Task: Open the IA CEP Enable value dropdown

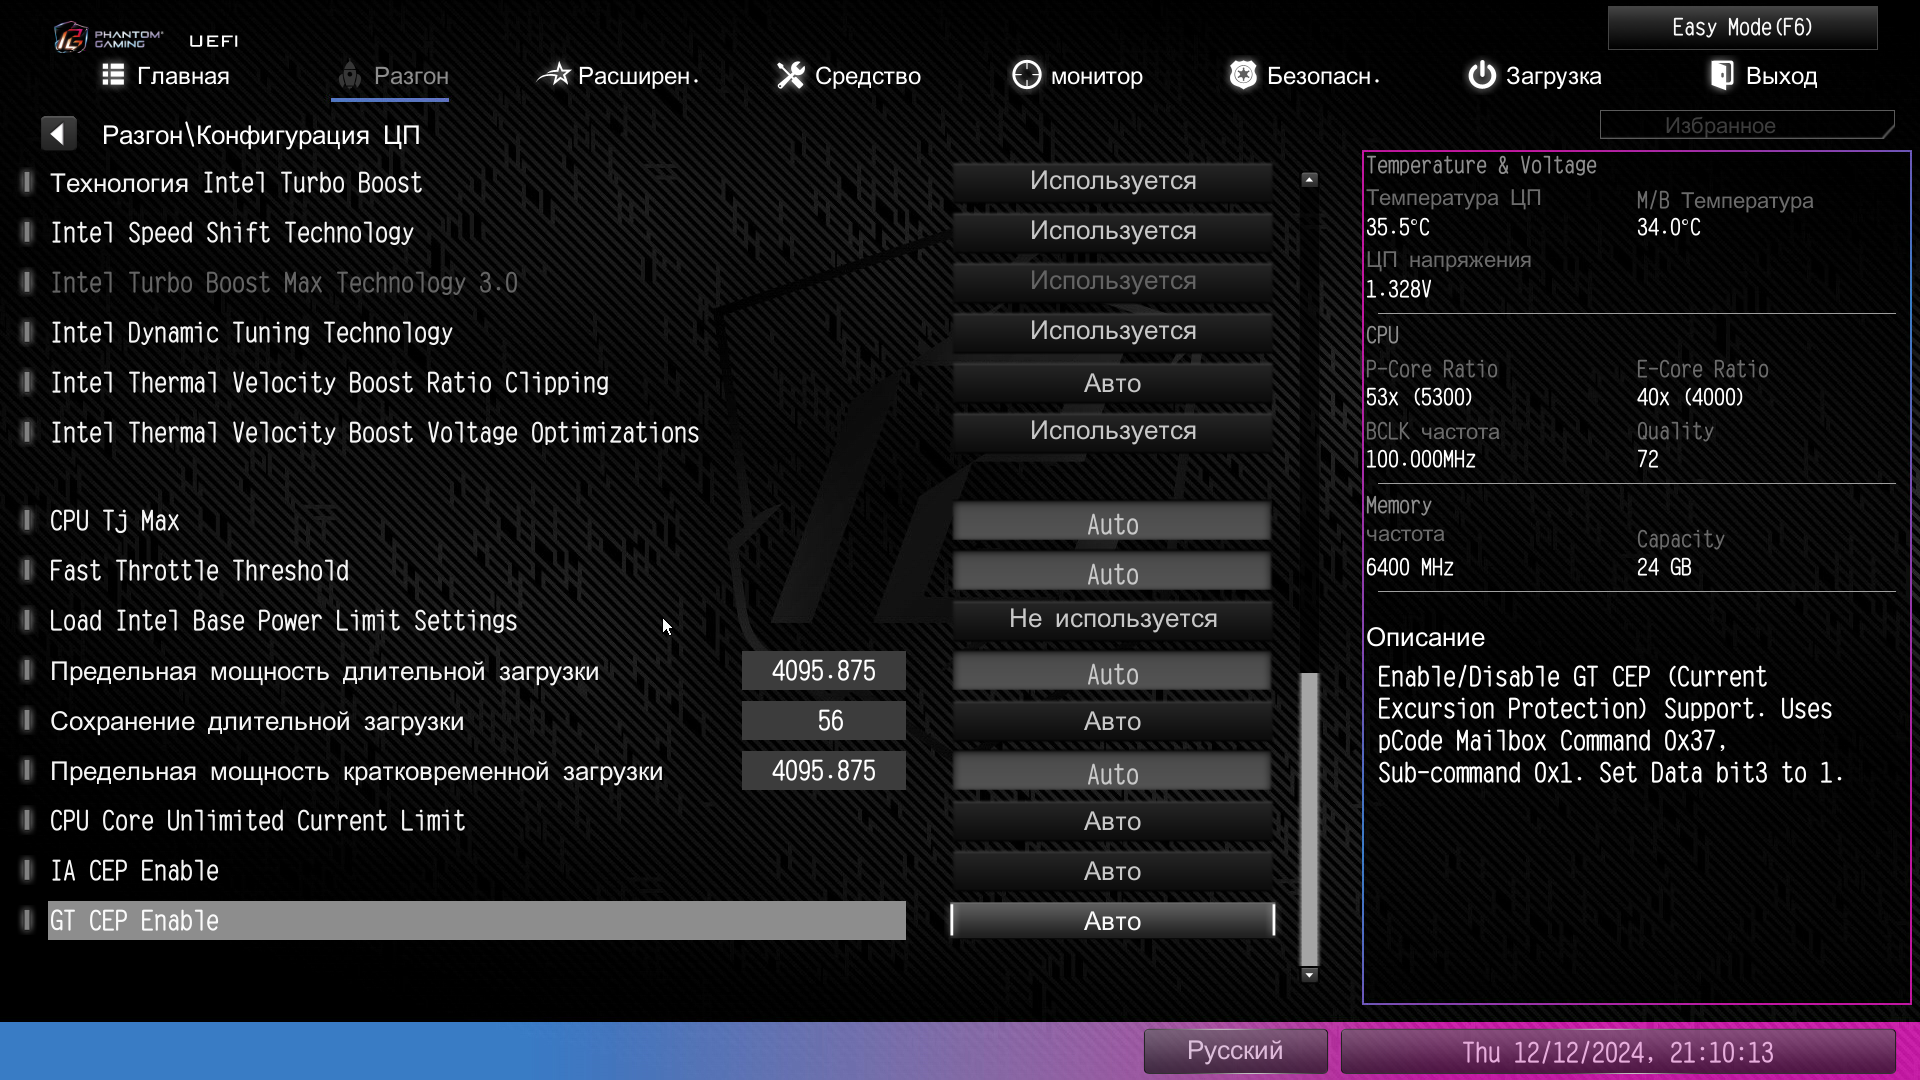Action: tap(1112, 871)
